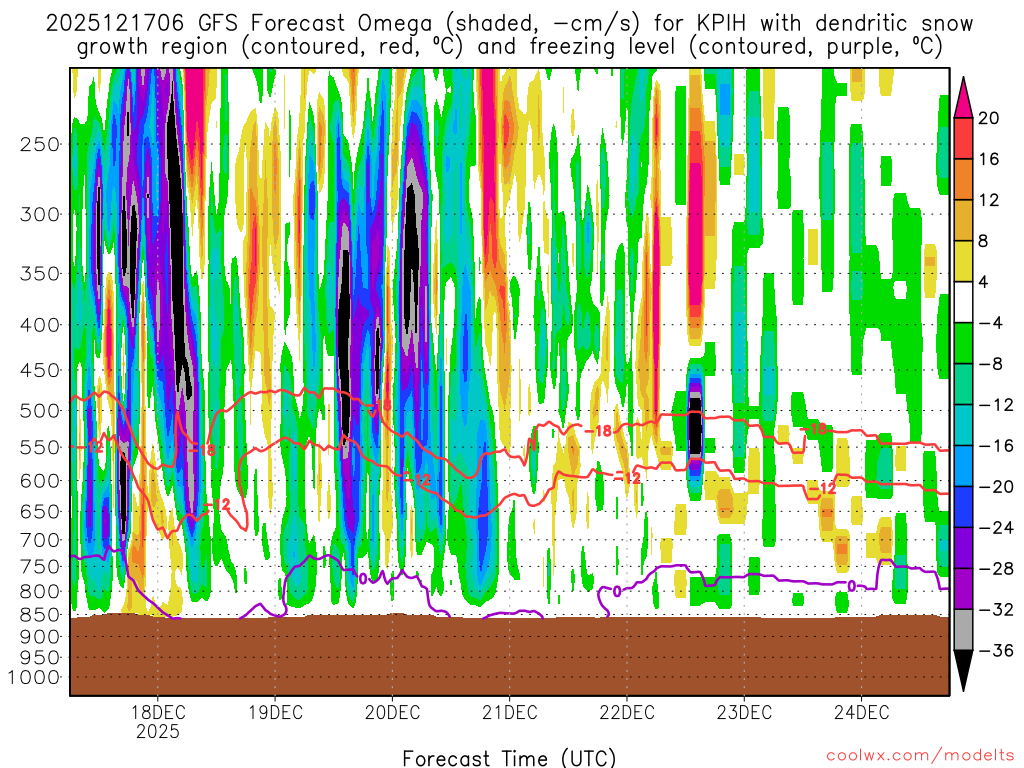Click the bright green swatch between -4 and -8
1024x768 pixels.
(x=963, y=344)
